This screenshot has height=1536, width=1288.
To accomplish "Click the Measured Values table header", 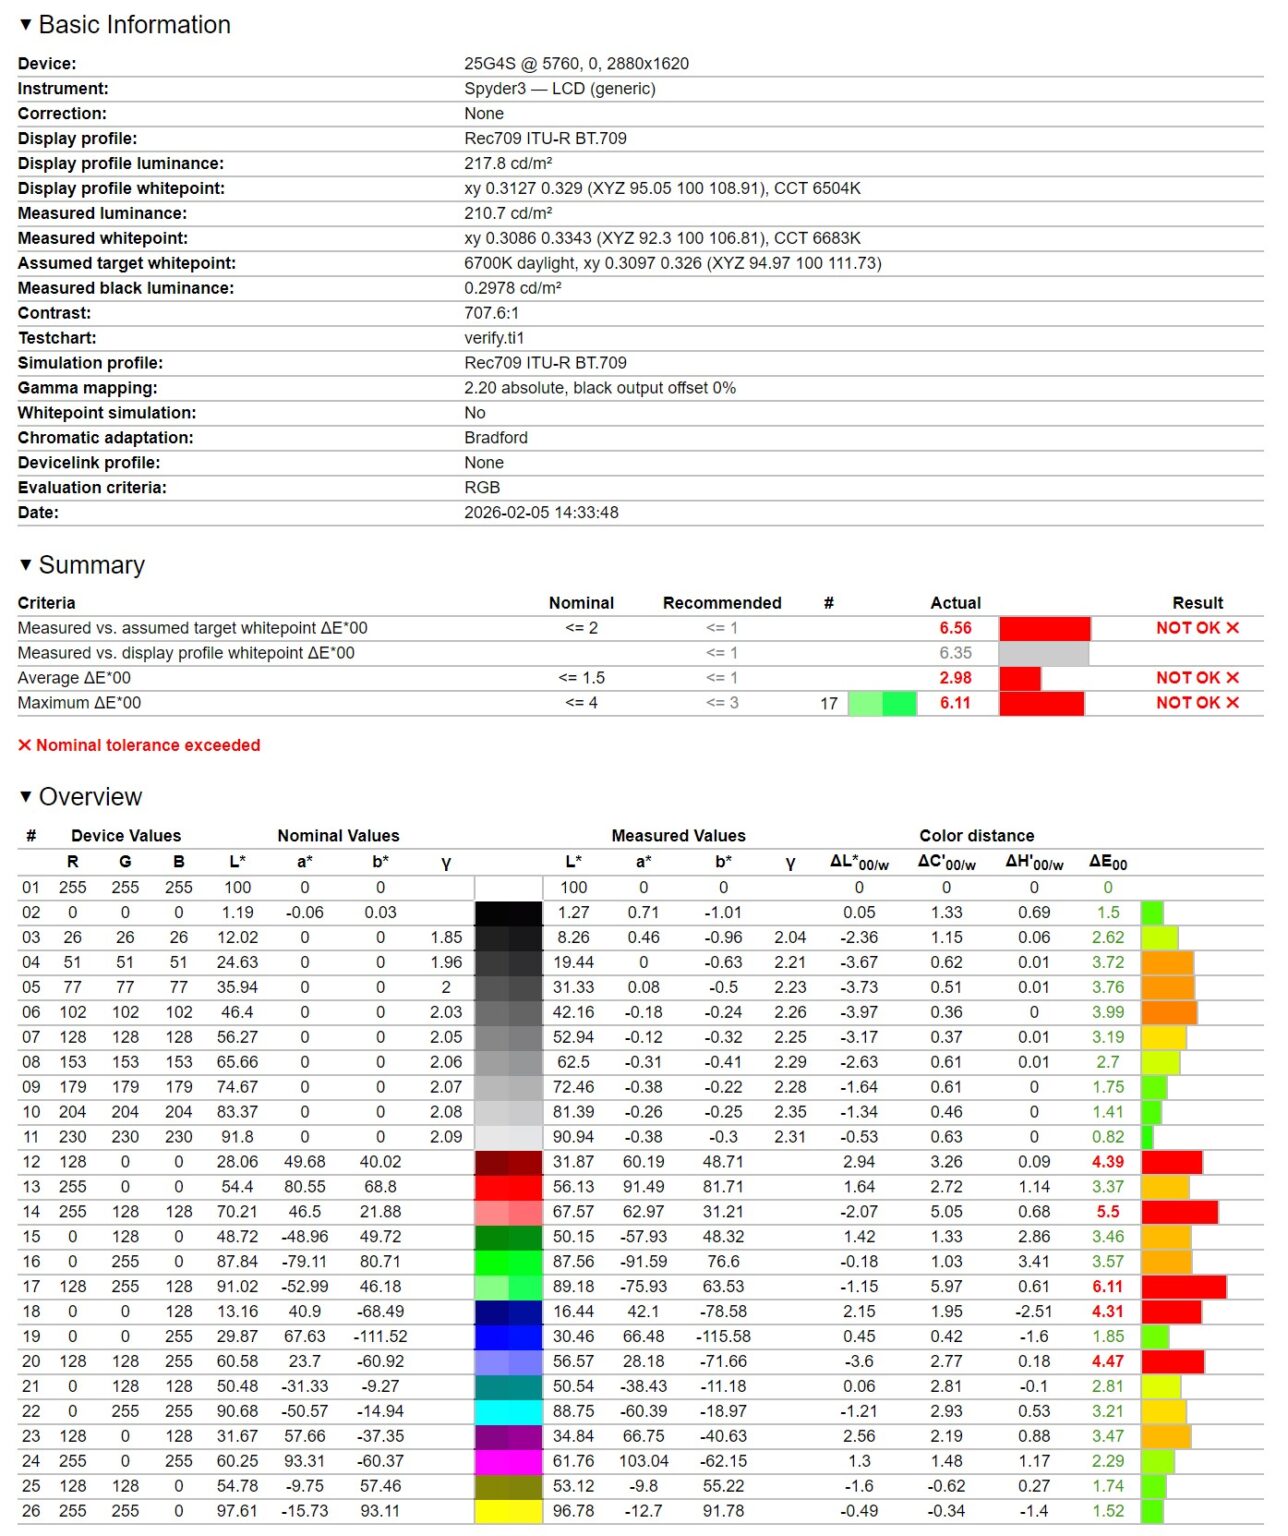I will [x=677, y=835].
